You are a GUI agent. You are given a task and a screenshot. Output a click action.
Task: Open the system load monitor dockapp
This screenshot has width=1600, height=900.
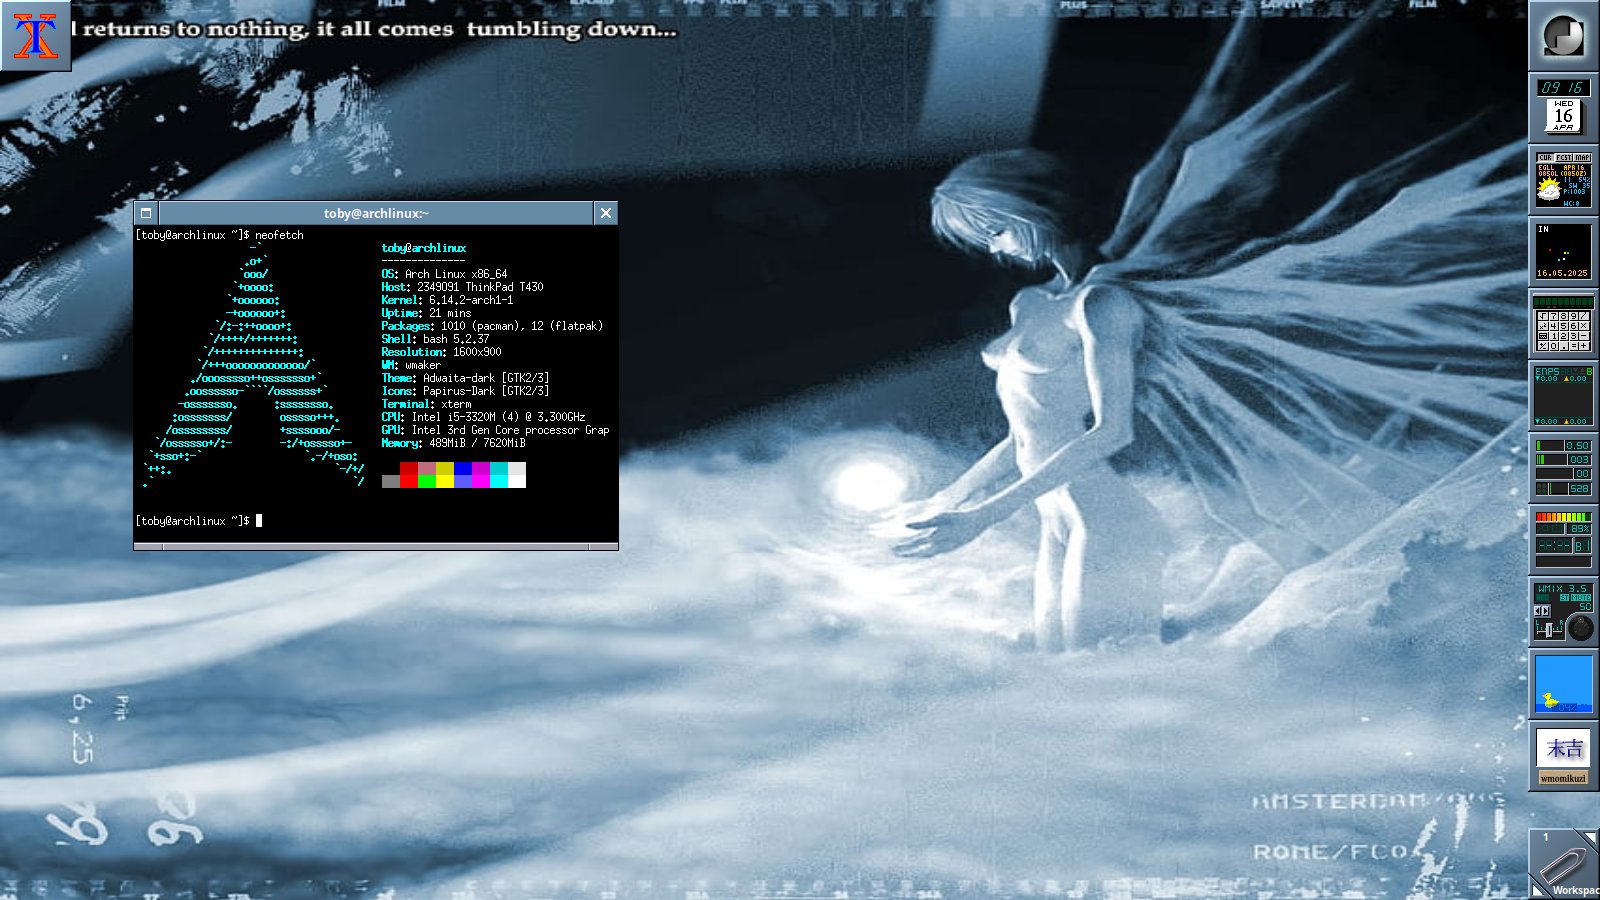pos(1563,467)
